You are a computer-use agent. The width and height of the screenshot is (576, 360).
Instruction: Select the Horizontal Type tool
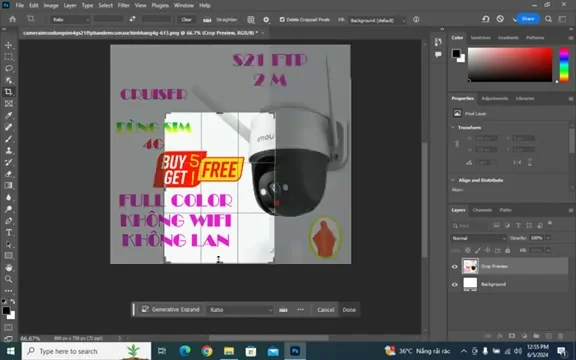(8, 233)
